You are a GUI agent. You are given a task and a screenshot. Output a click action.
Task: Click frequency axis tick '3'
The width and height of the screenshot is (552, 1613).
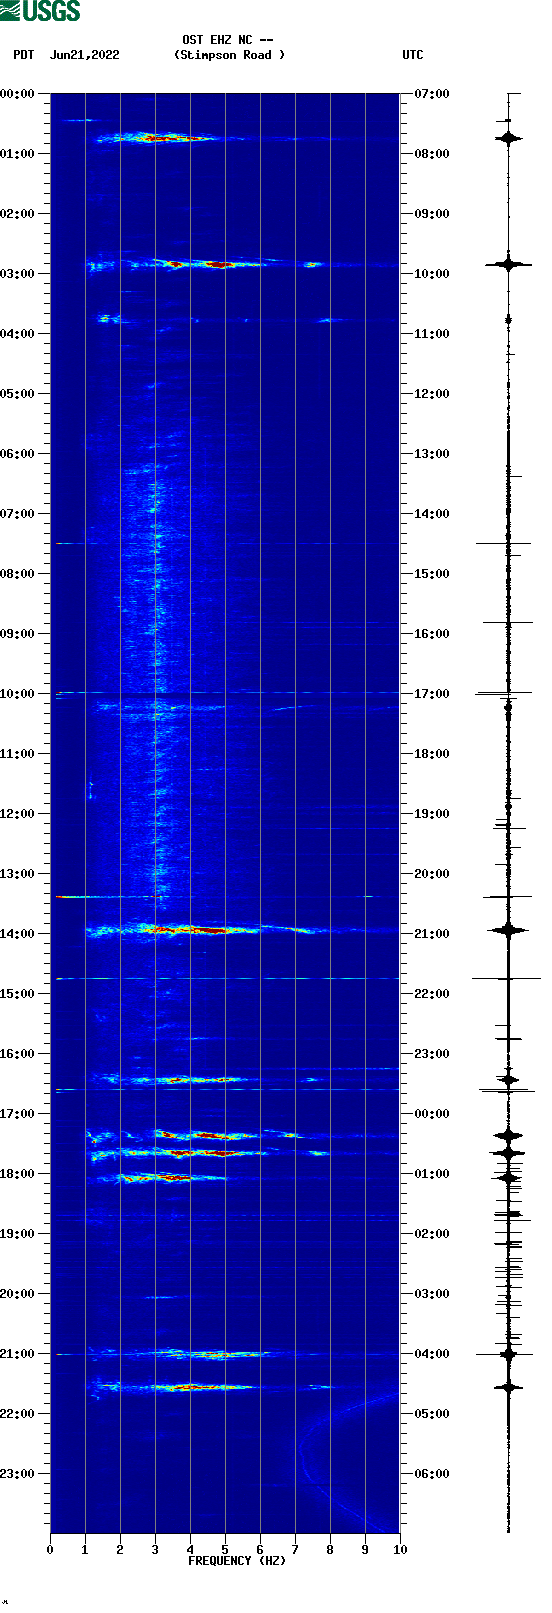[155, 1550]
